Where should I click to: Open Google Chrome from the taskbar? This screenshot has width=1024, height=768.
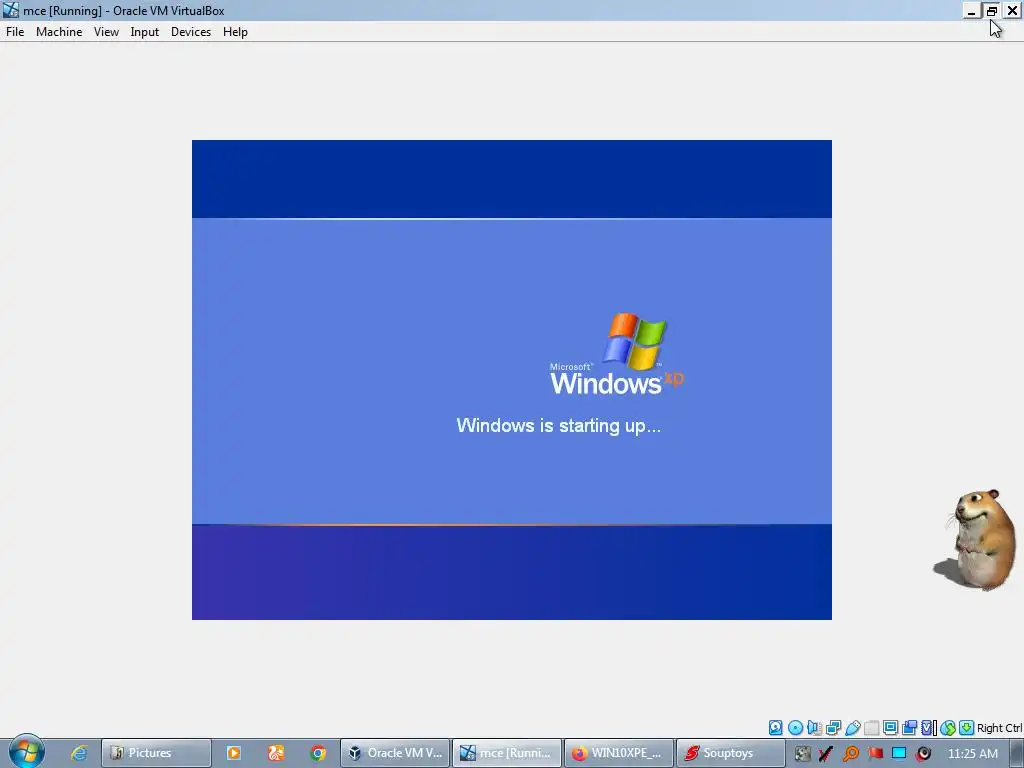pyautogui.click(x=318, y=753)
